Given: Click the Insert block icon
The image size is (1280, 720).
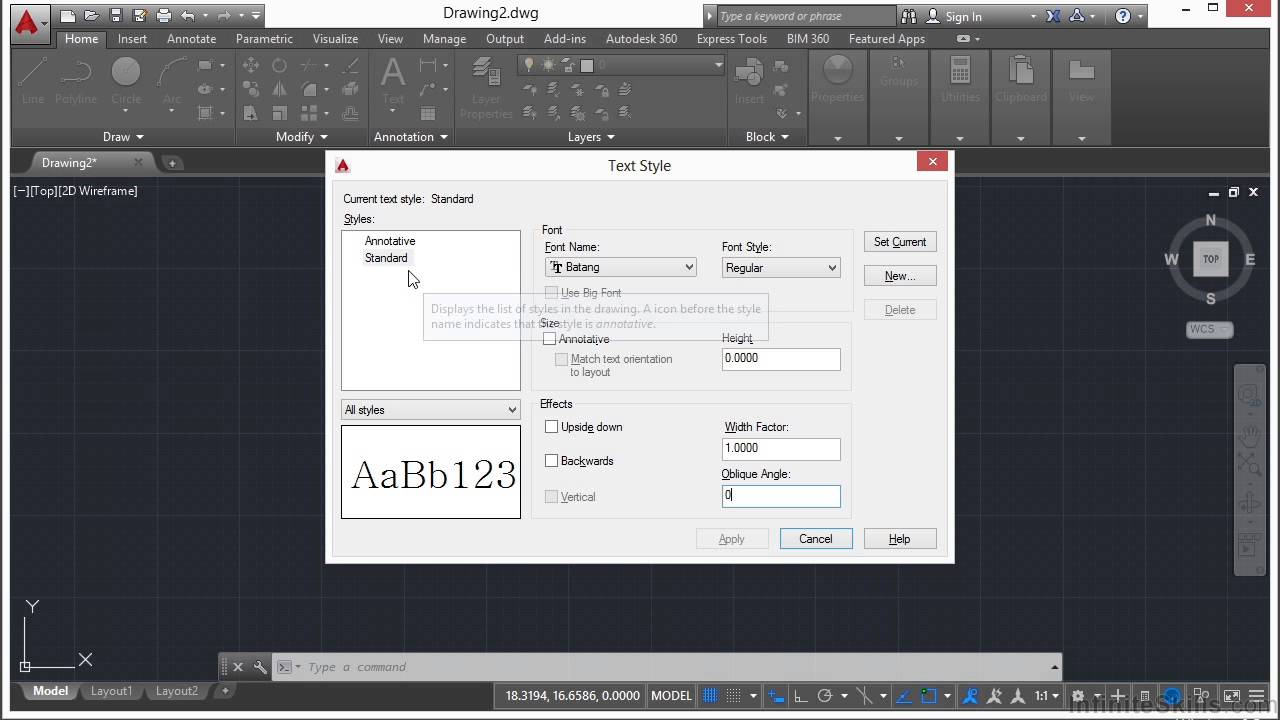Looking at the screenshot, I should [749, 80].
